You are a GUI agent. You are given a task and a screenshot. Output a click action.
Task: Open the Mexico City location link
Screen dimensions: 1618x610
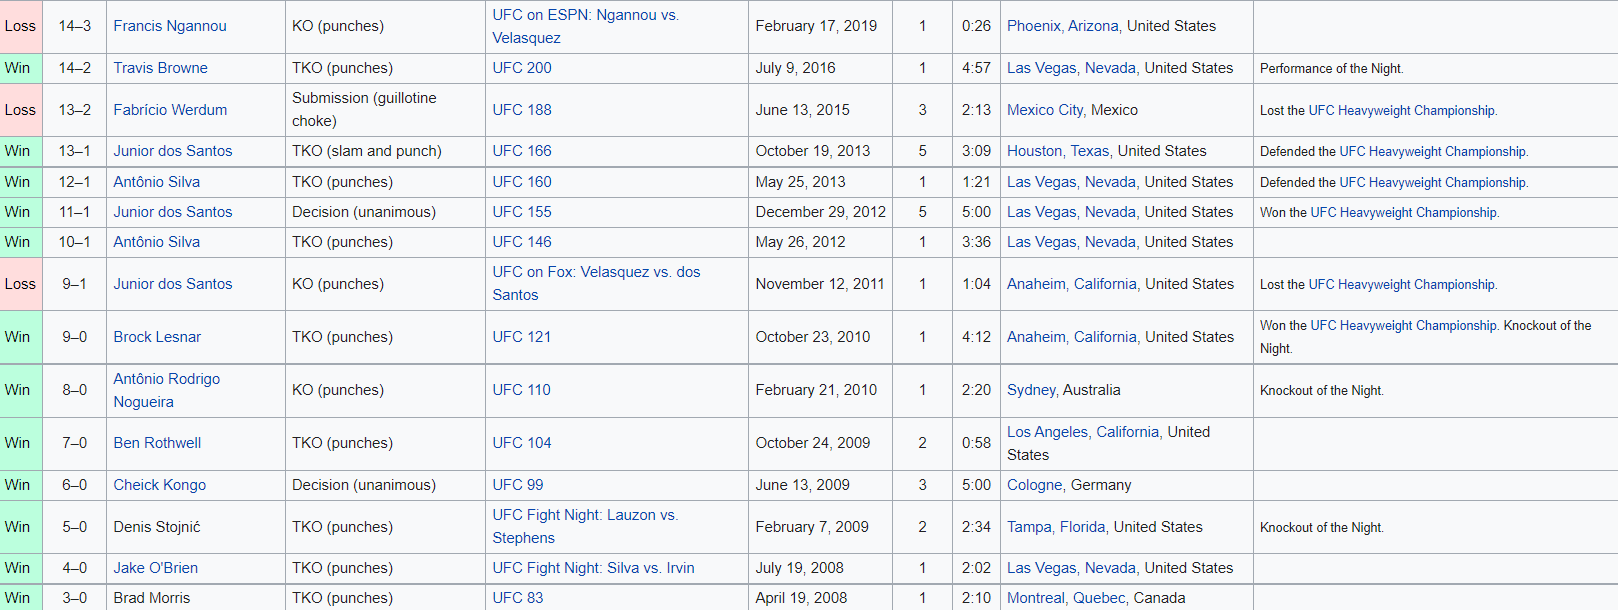click(x=1044, y=110)
